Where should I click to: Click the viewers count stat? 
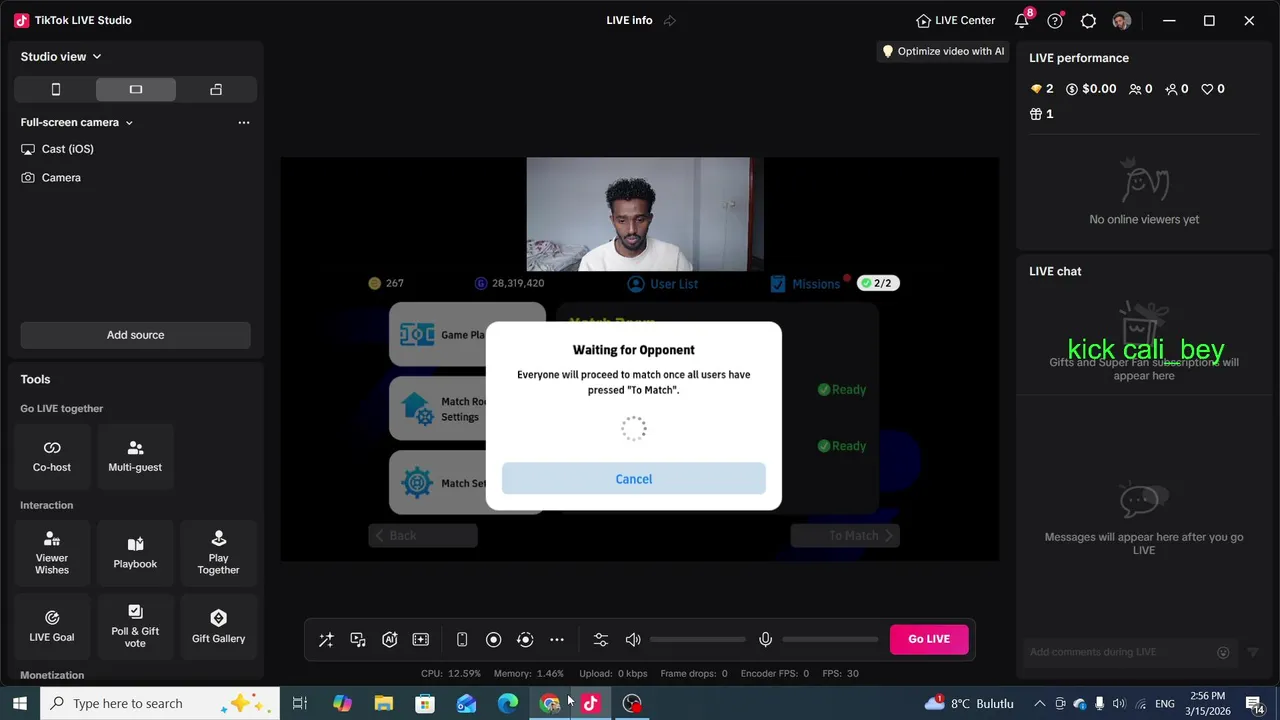[x=1141, y=89]
